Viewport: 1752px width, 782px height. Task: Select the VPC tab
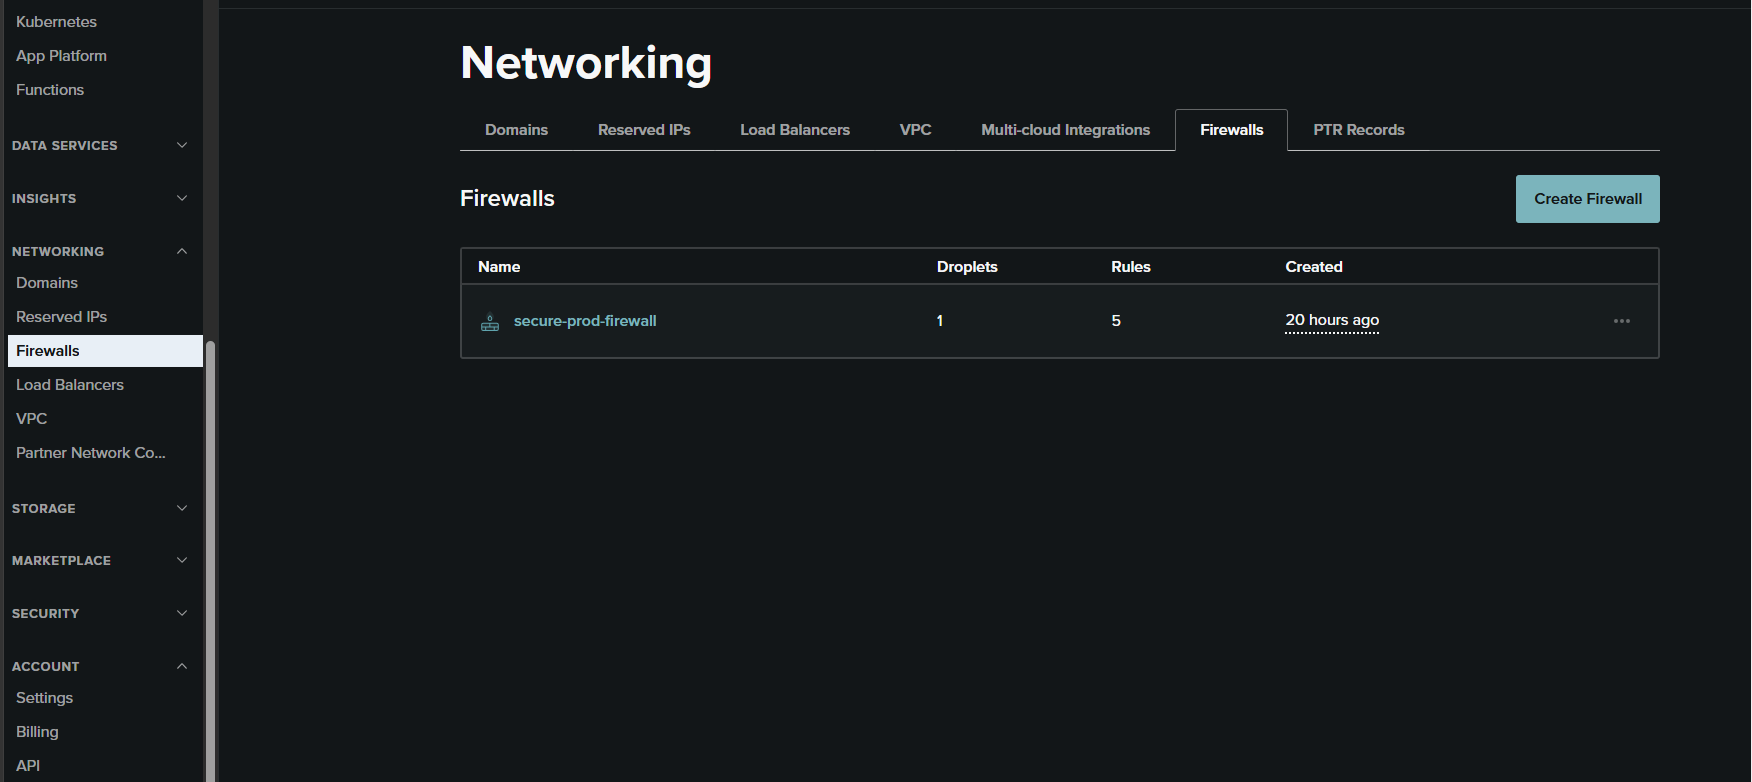(915, 130)
